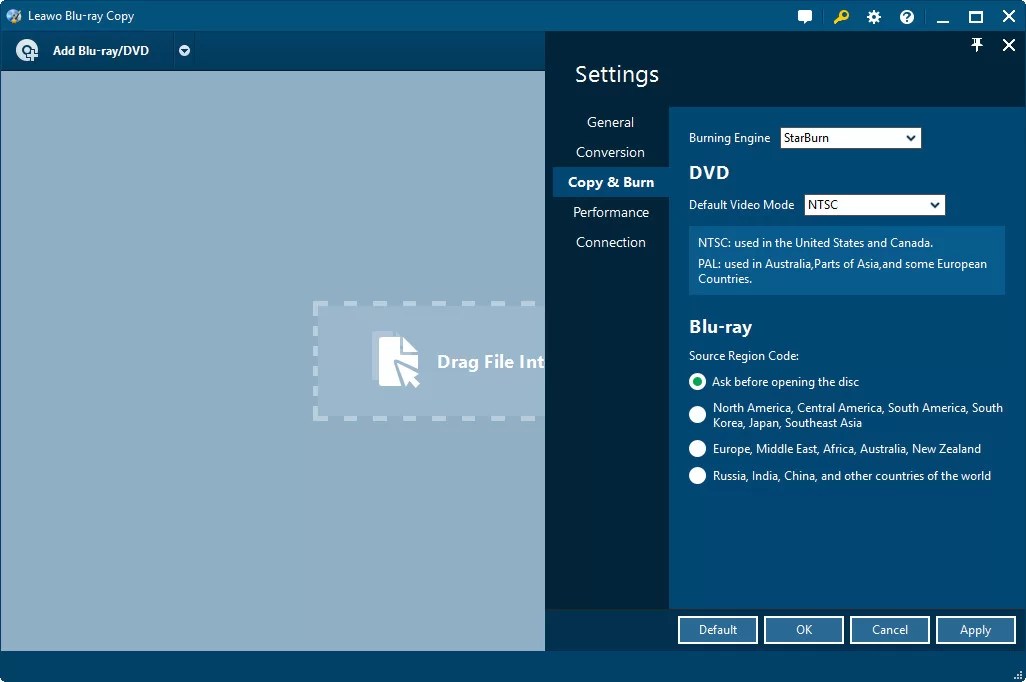Screen dimensions: 1026x682
Task: Open the Burning Engine dropdown
Action: [x=850, y=138]
